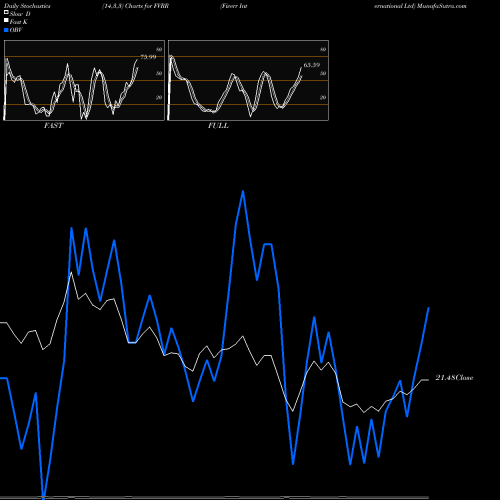
Task: Open the FAST stochastic thumbnail chart
Action: [x=84, y=80]
